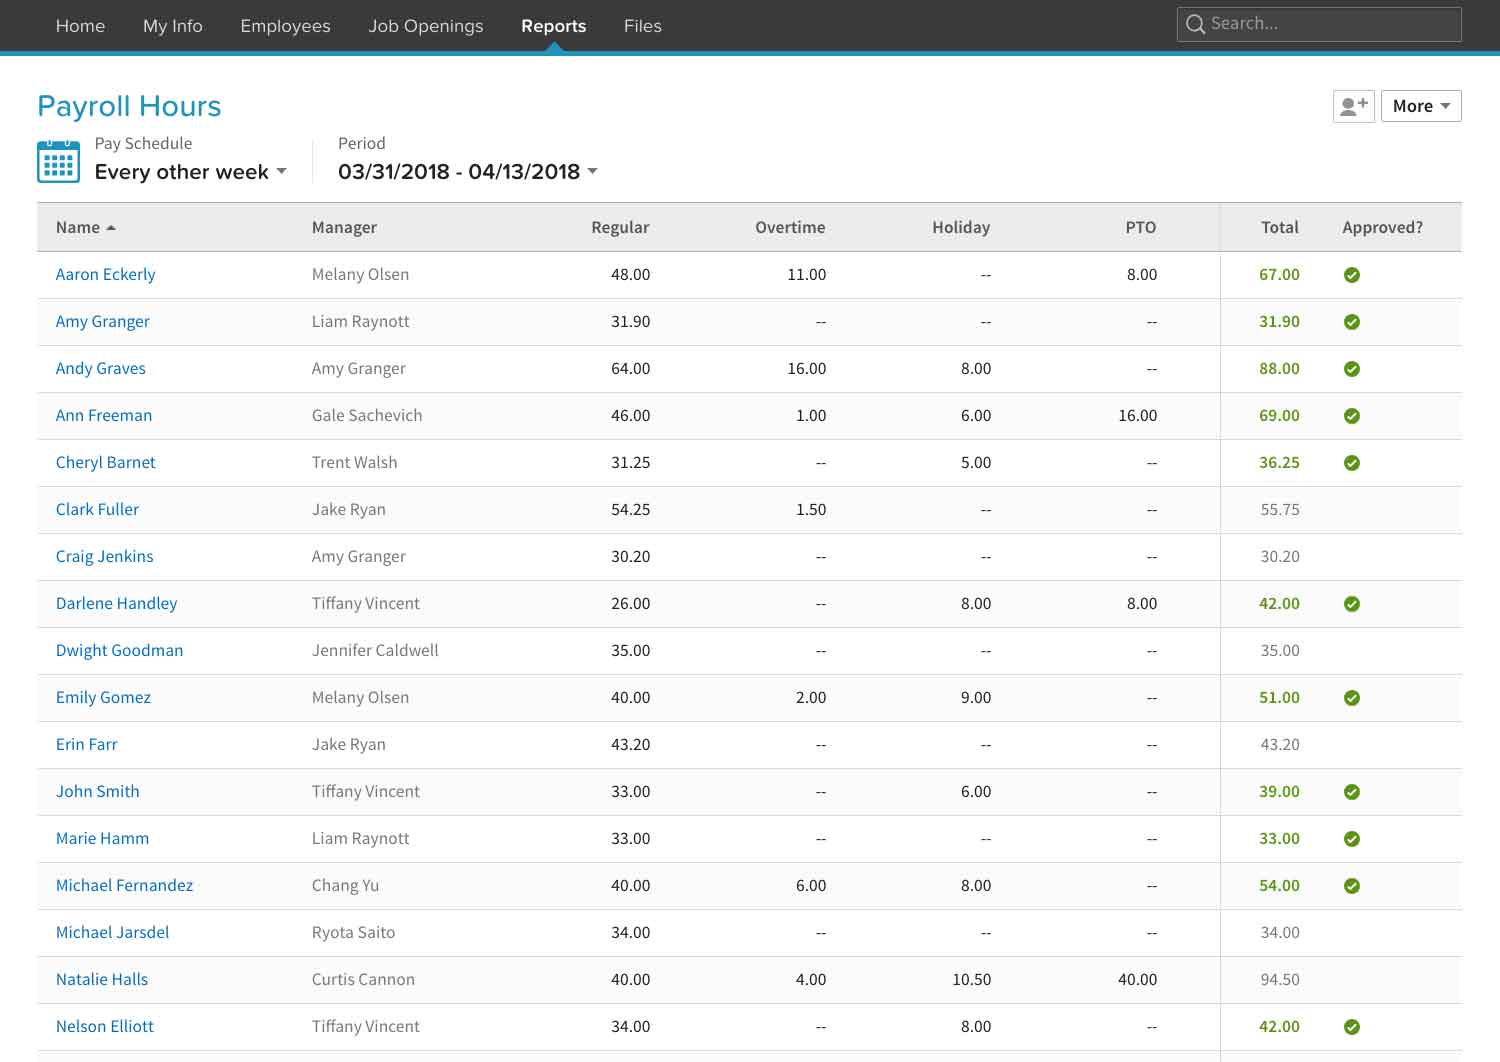
Task: Click total 94.50 for Natalie Halls
Action: tap(1280, 979)
